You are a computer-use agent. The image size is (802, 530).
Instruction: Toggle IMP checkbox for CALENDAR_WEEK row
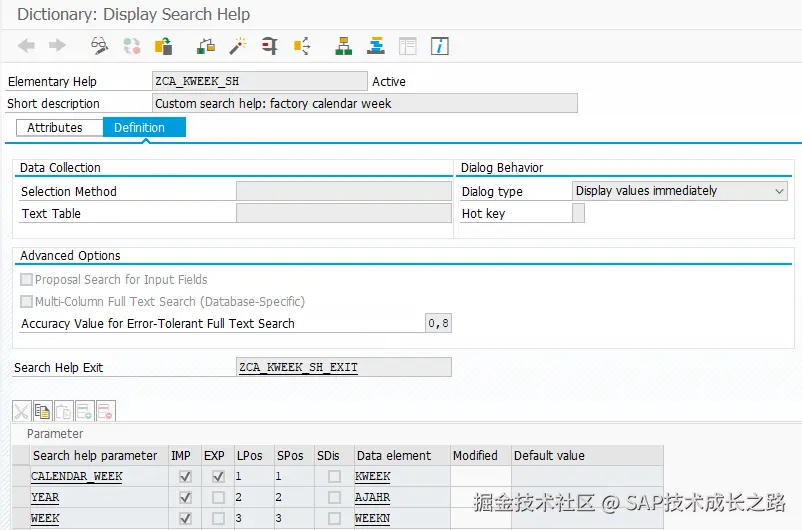point(185,476)
